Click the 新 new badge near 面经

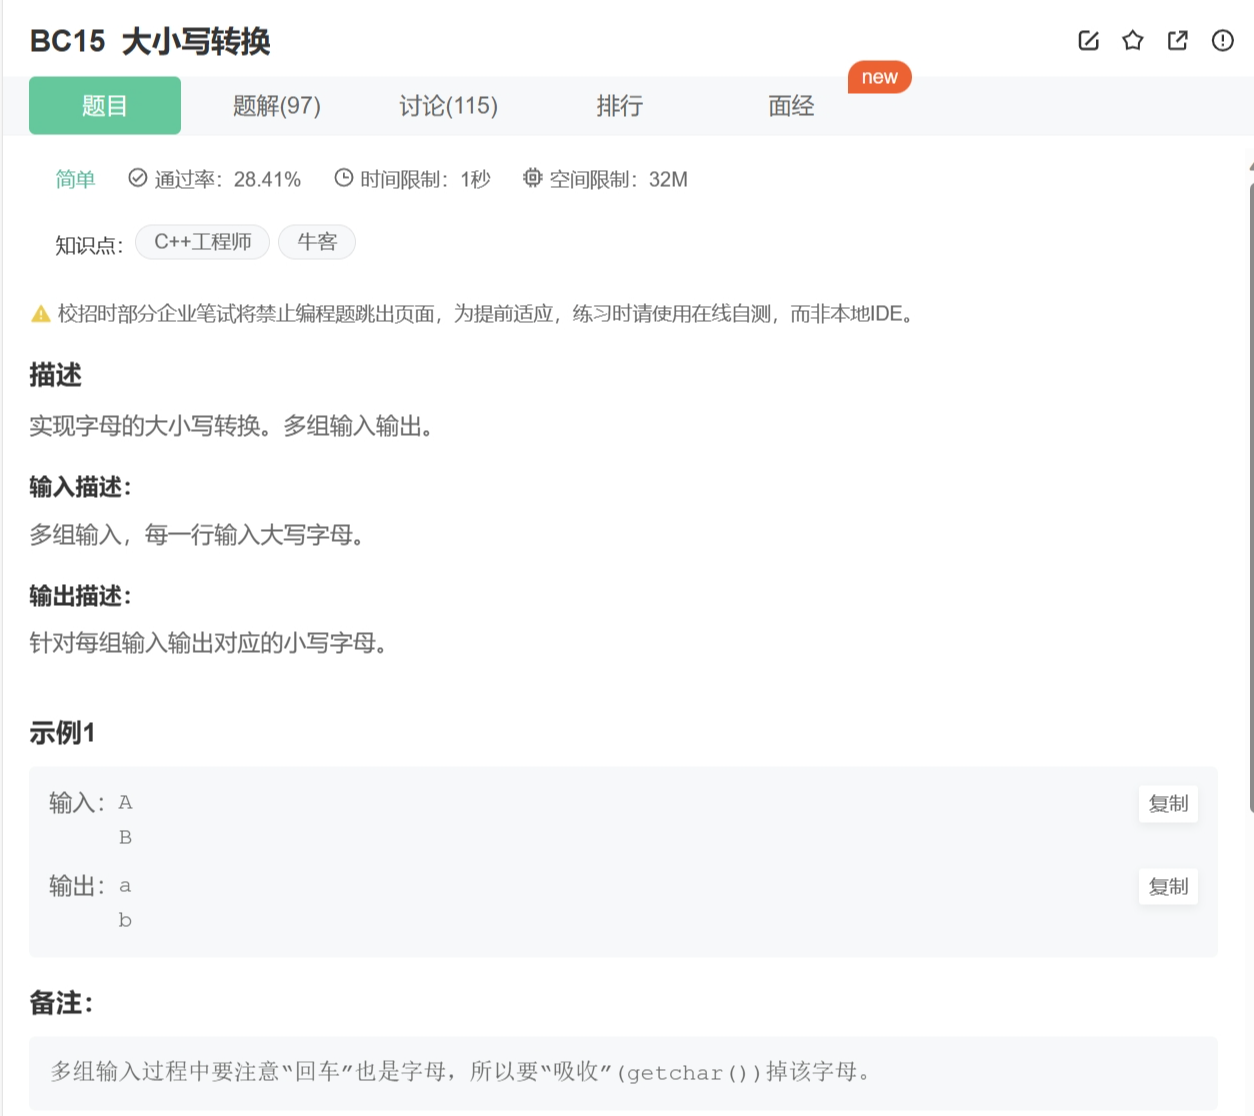879,77
